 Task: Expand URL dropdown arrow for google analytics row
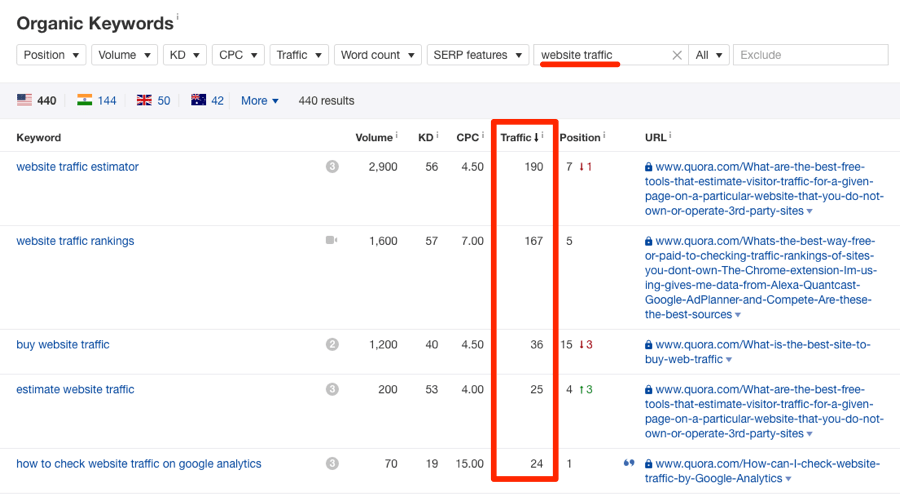789,479
